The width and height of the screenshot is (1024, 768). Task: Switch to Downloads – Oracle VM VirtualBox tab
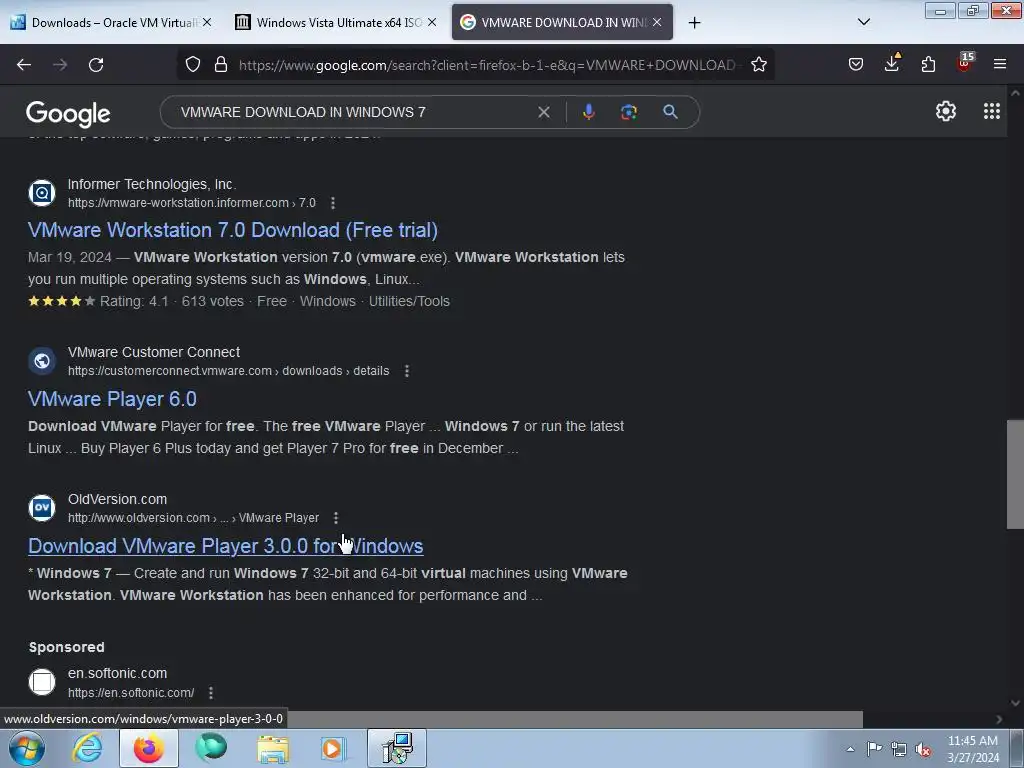point(104,22)
